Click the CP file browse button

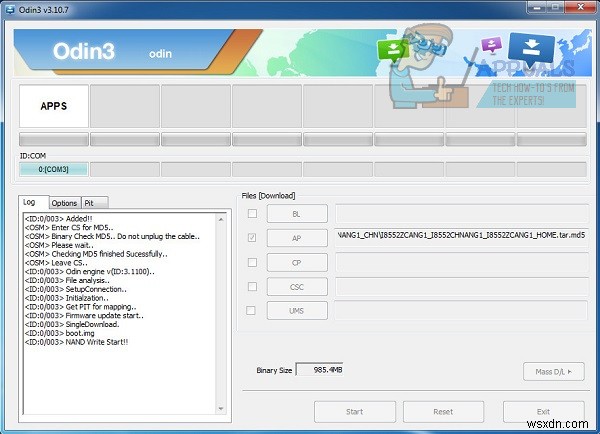[x=297, y=263]
